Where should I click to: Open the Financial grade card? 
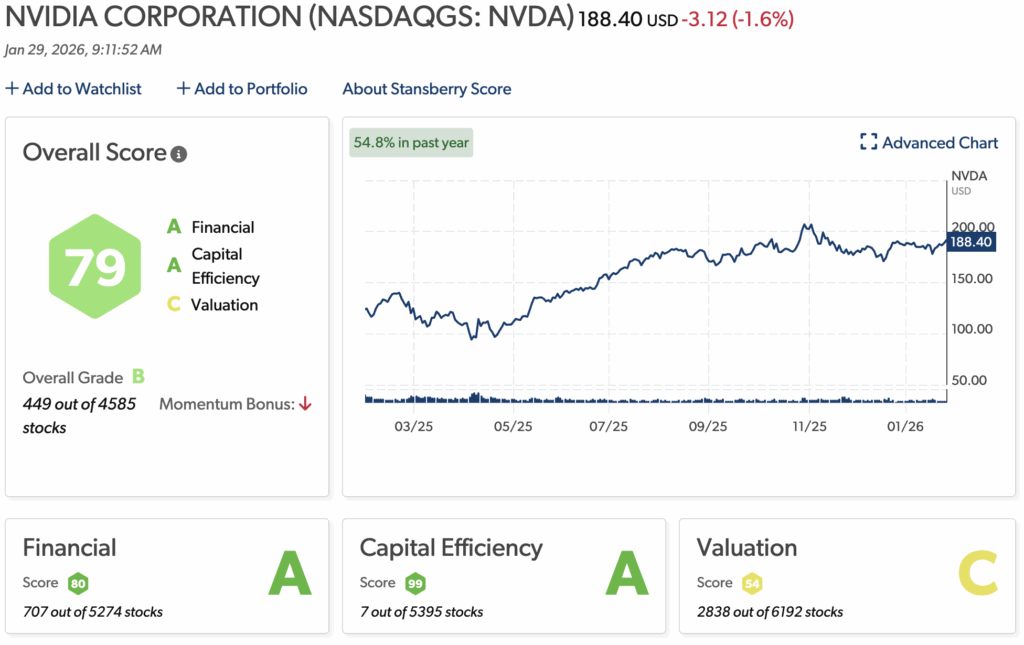[167, 576]
